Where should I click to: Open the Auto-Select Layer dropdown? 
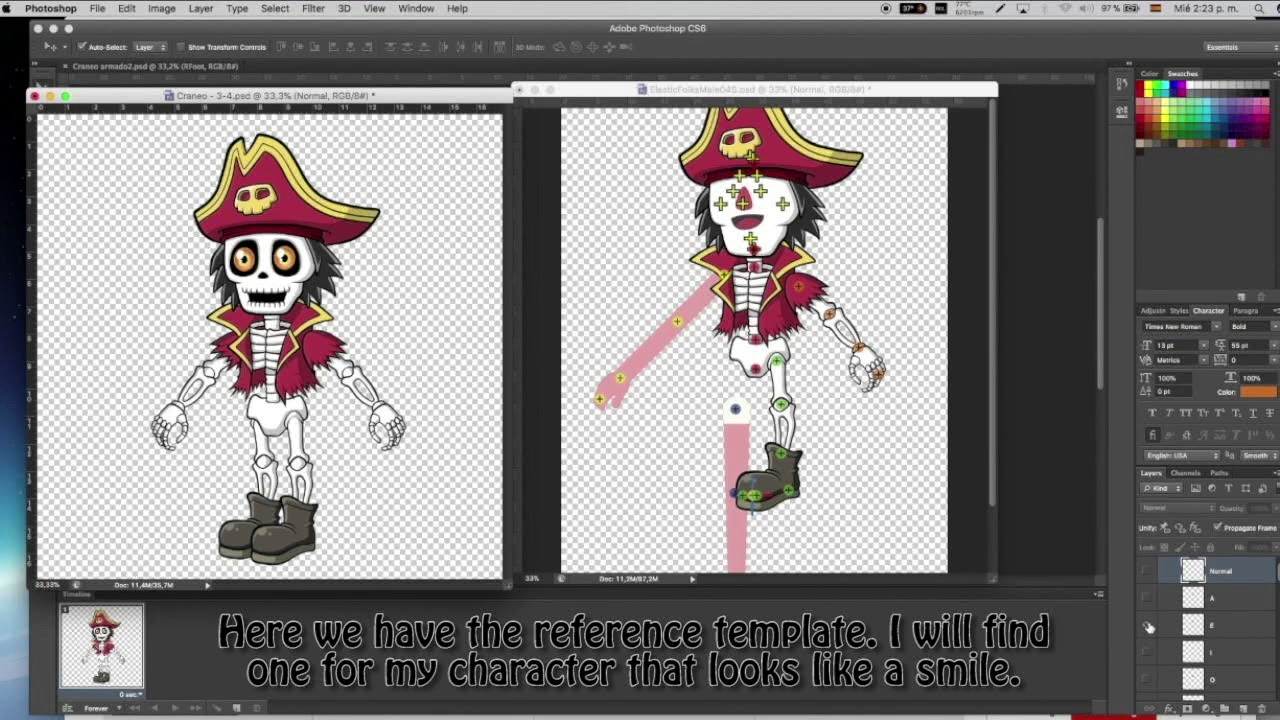[x=150, y=47]
